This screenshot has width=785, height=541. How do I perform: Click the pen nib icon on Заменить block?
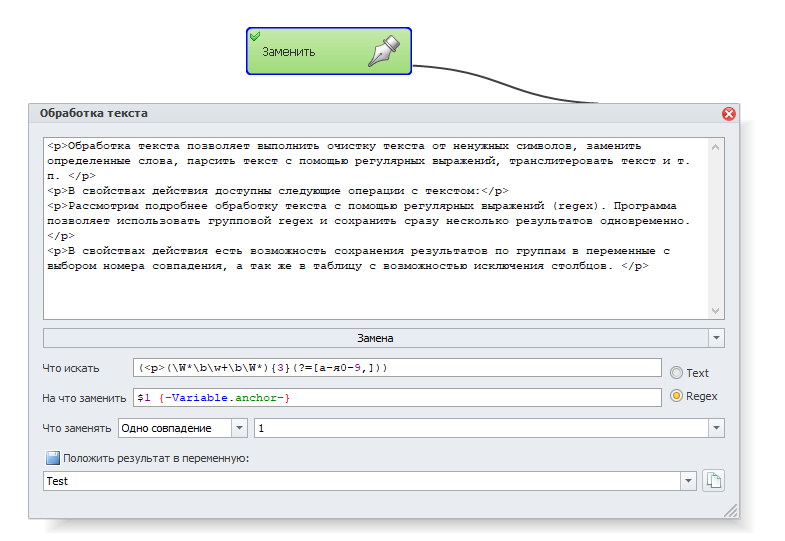point(384,51)
